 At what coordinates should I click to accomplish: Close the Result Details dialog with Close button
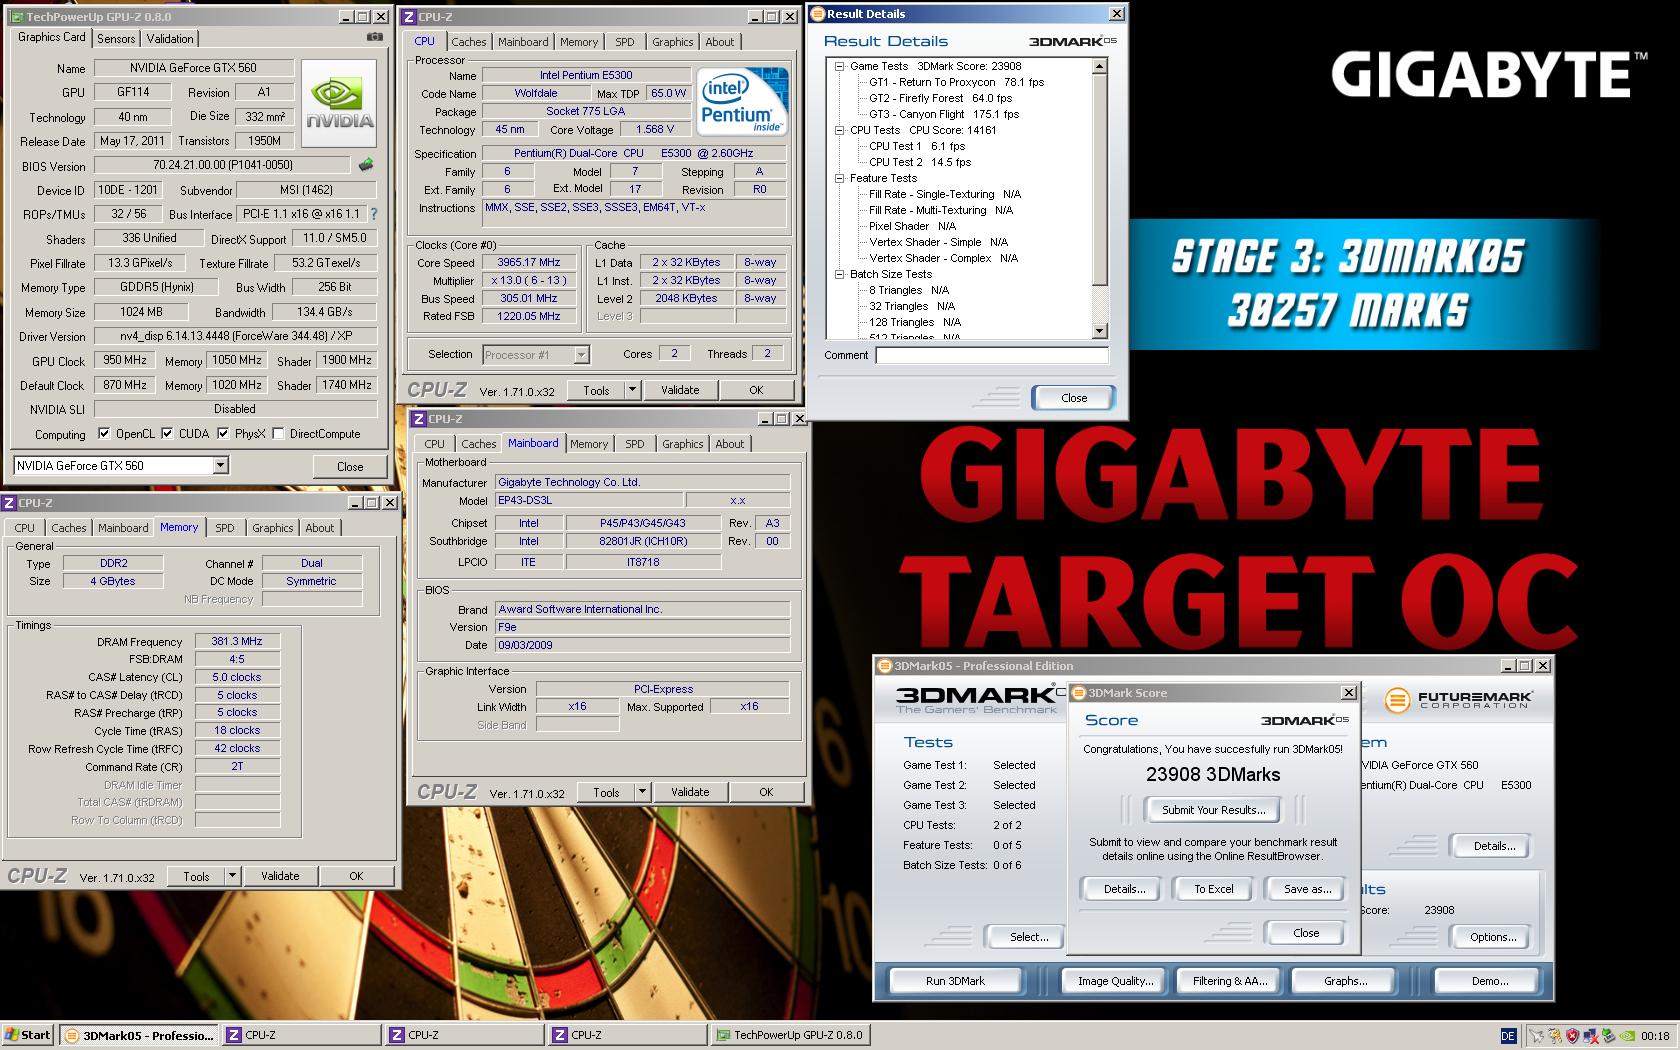[x=1074, y=398]
